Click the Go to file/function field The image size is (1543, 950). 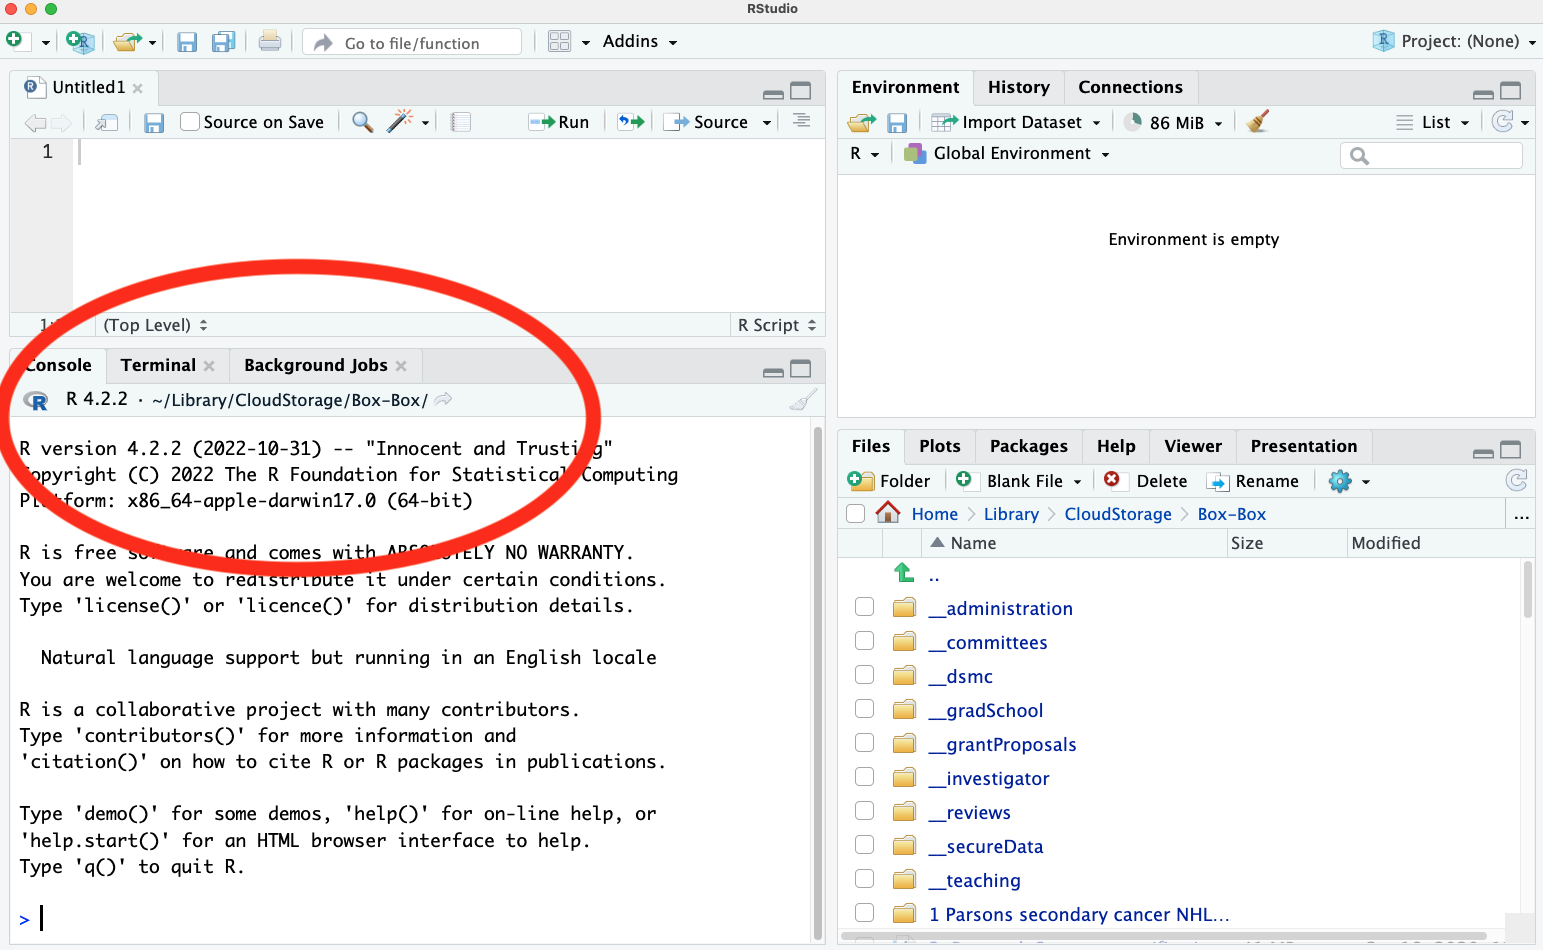tap(412, 42)
